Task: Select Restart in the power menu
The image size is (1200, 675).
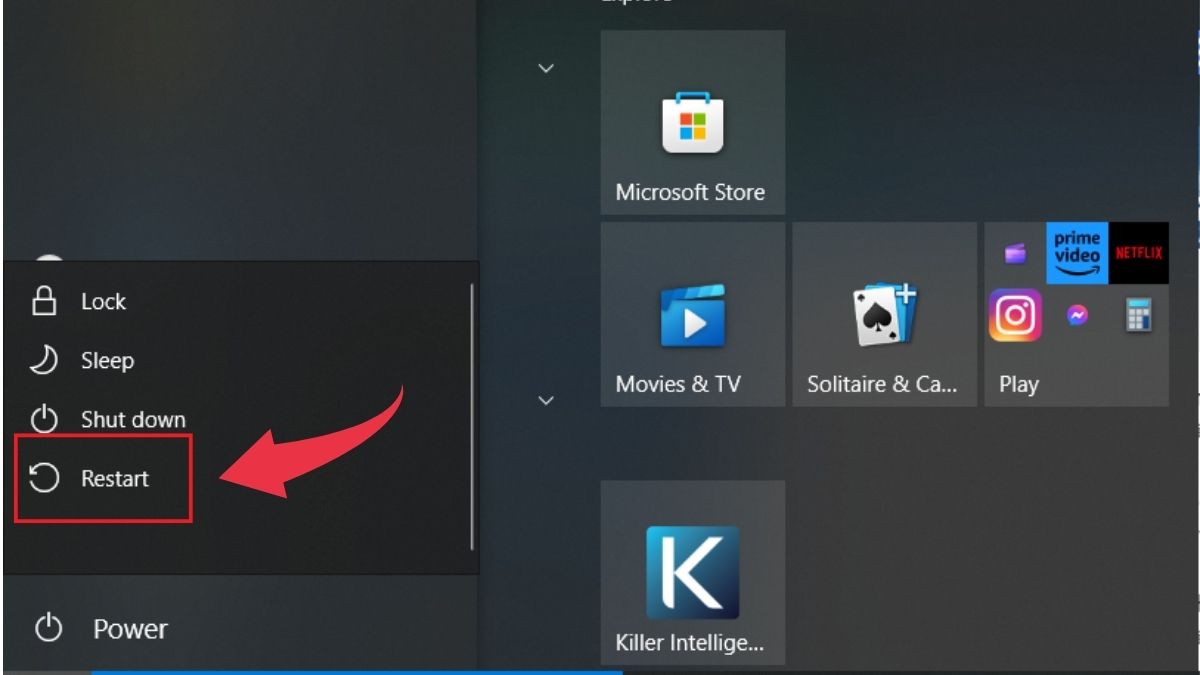Action: click(241, 478)
